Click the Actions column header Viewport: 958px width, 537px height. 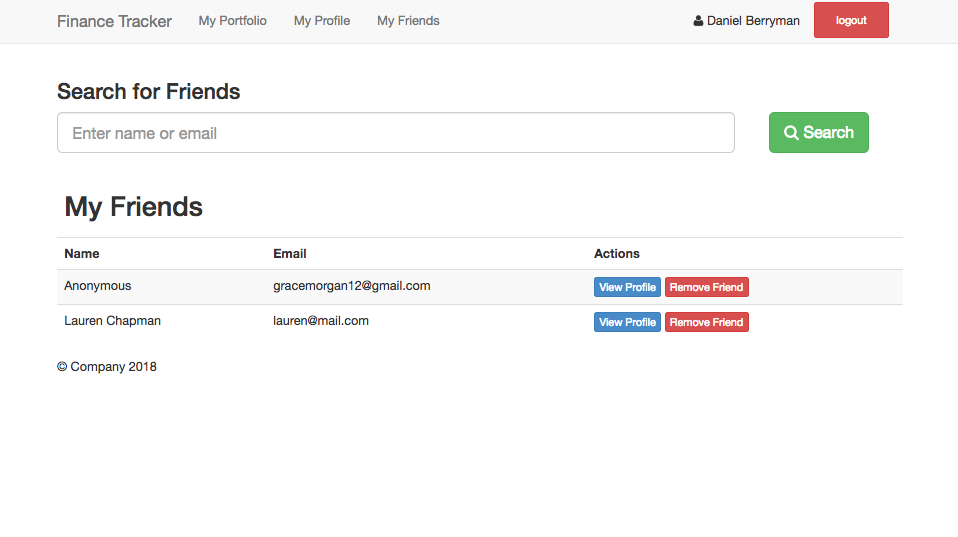[x=616, y=254]
